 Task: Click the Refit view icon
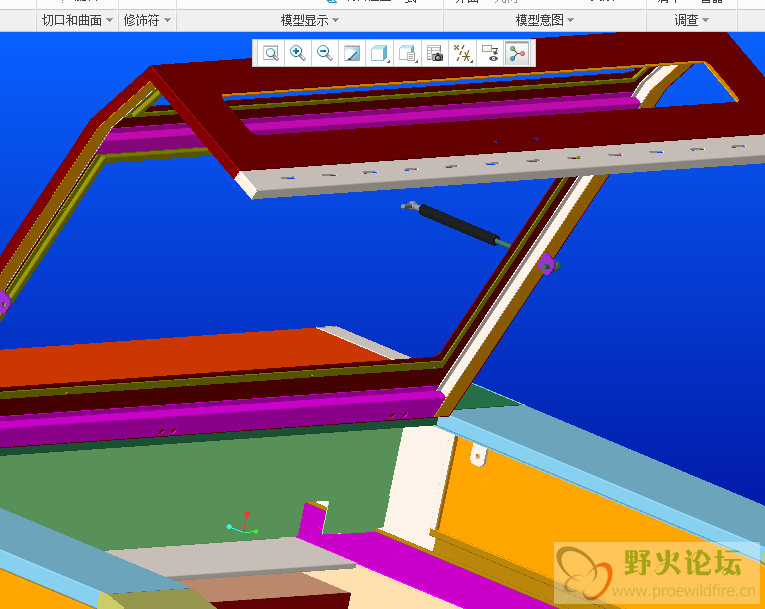click(271, 54)
